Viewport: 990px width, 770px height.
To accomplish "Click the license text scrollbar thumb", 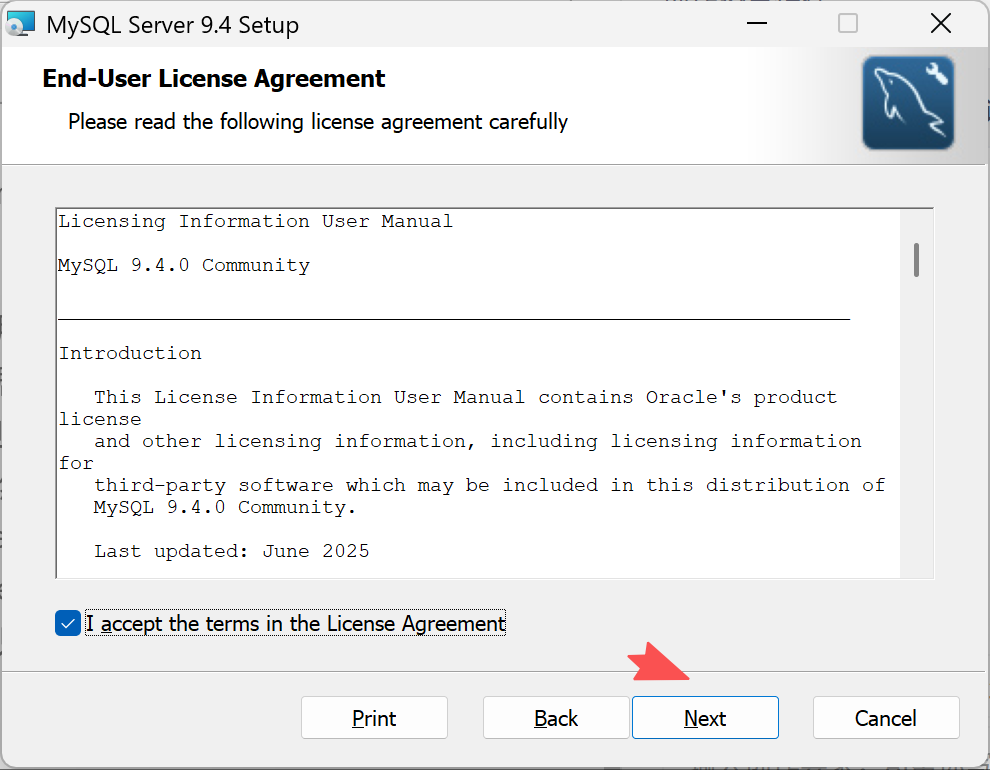I will point(916,259).
